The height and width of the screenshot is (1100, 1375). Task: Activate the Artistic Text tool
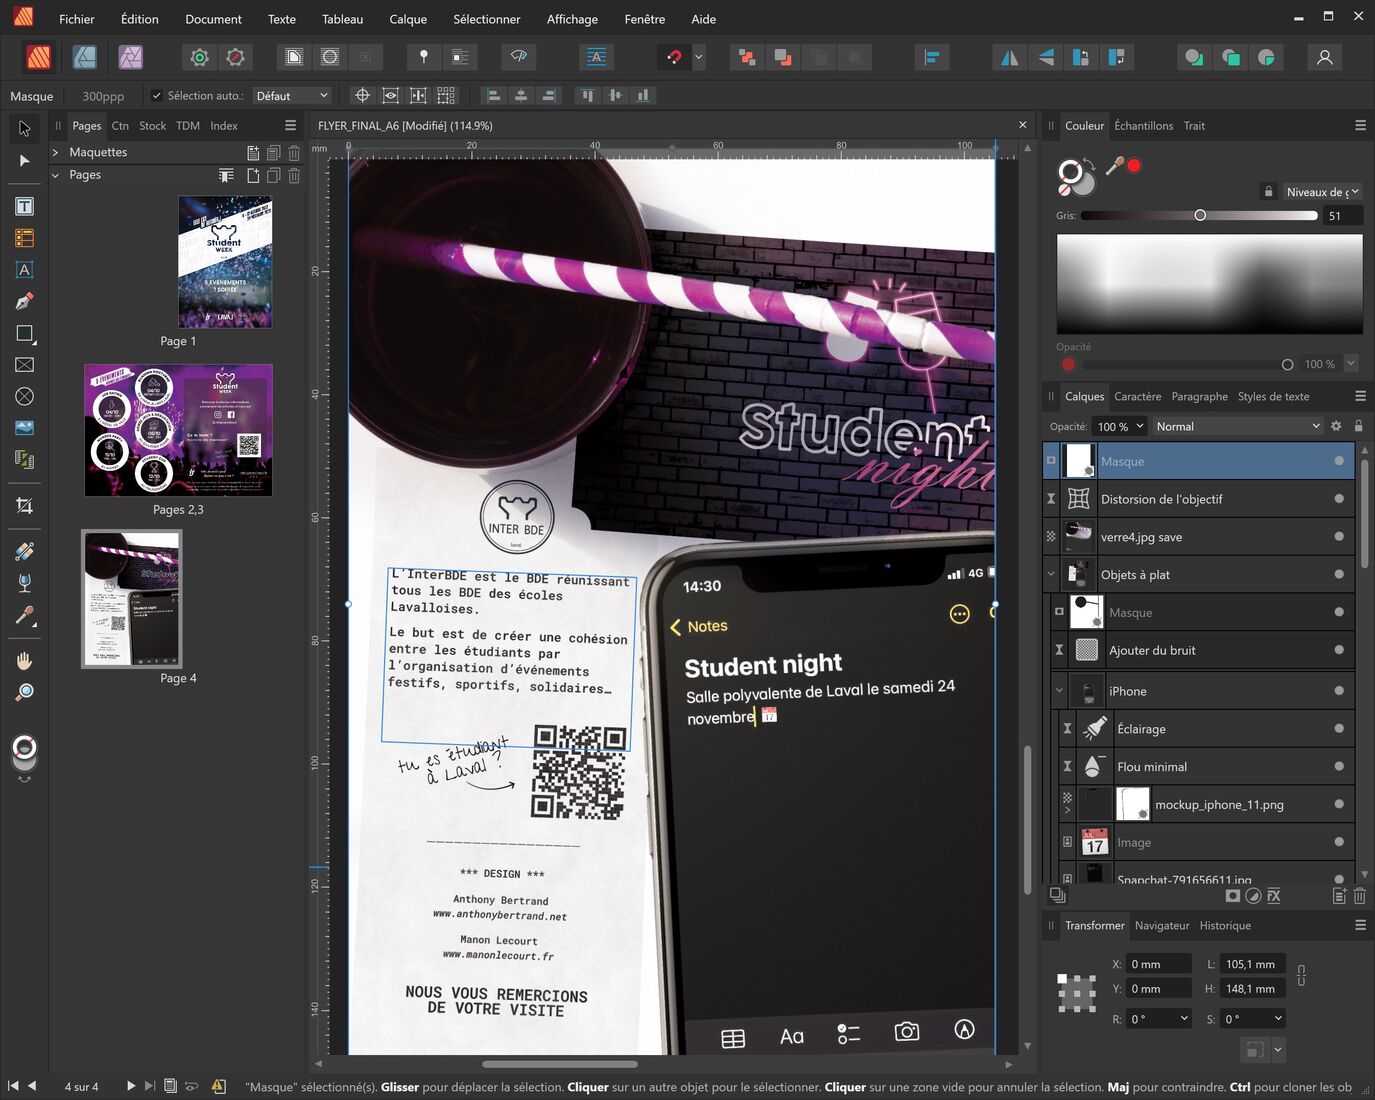click(x=25, y=270)
